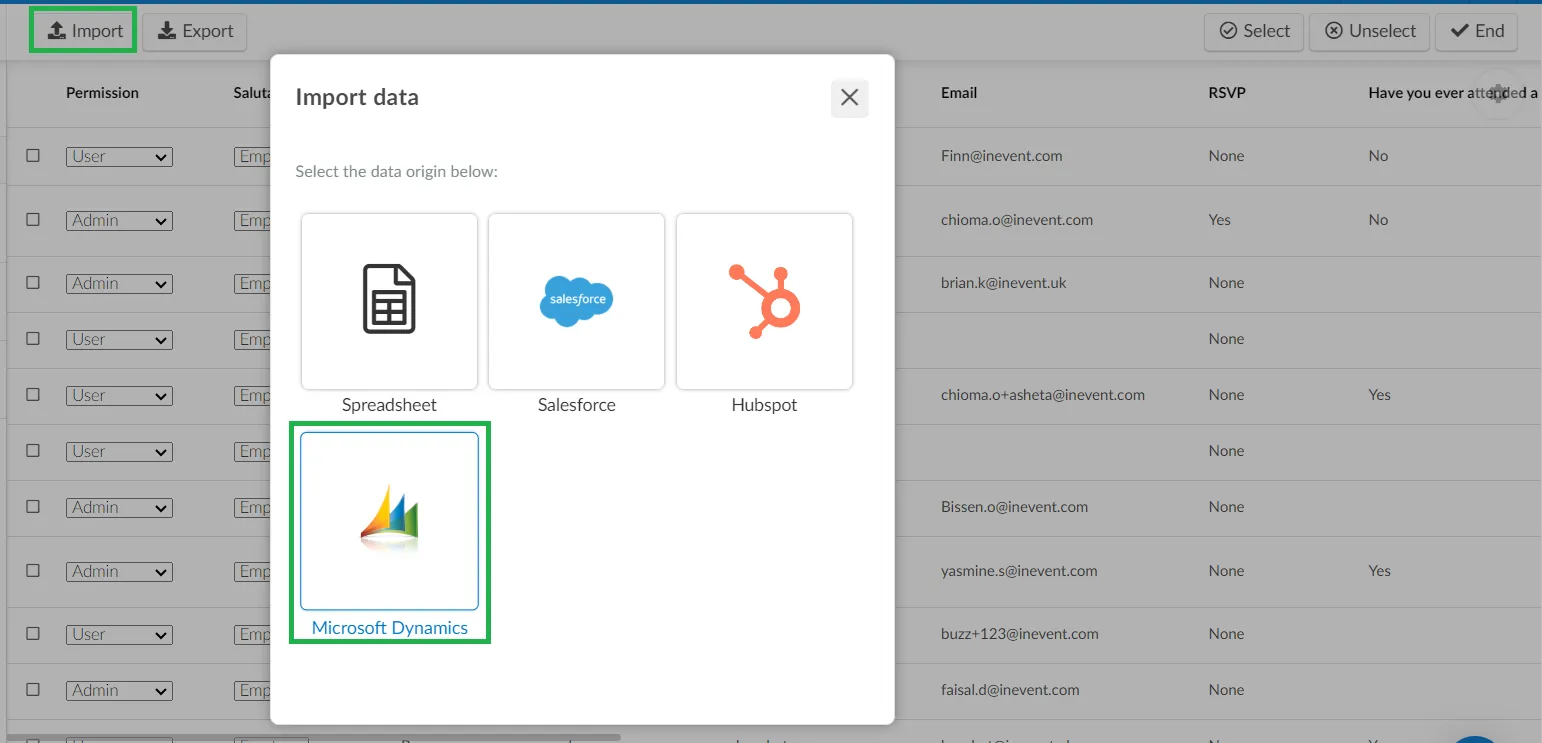Expand the Permission dropdown for faisal.d@inevent.com
The height and width of the screenshot is (743, 1542).
[x=119, y=691]
